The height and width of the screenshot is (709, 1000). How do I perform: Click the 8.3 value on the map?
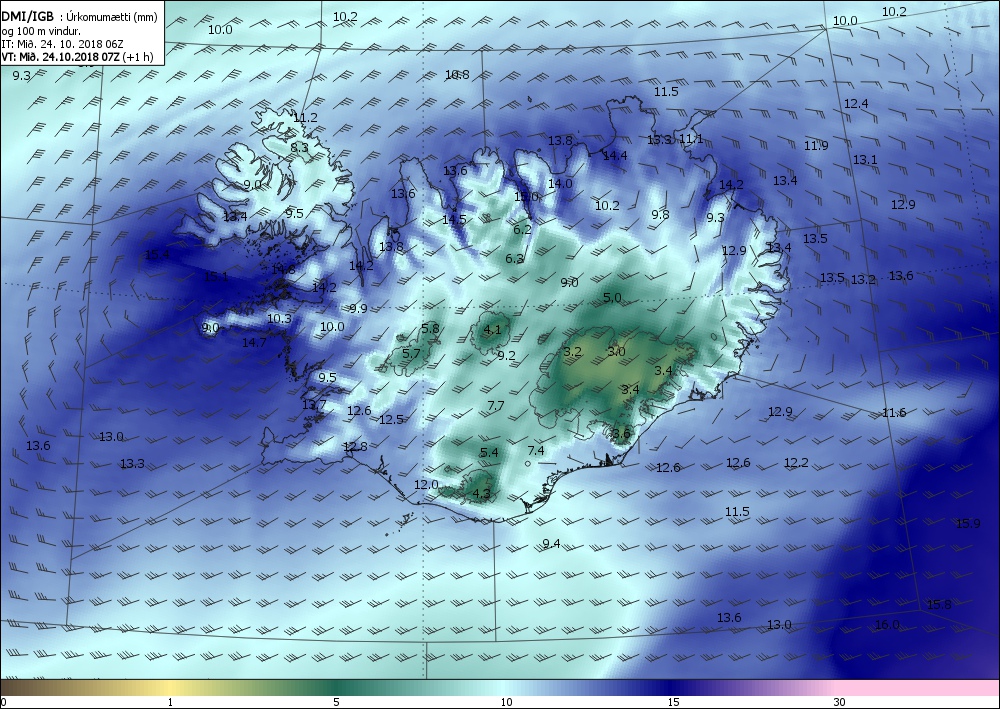pyautogui.click(x=299, y=147)
